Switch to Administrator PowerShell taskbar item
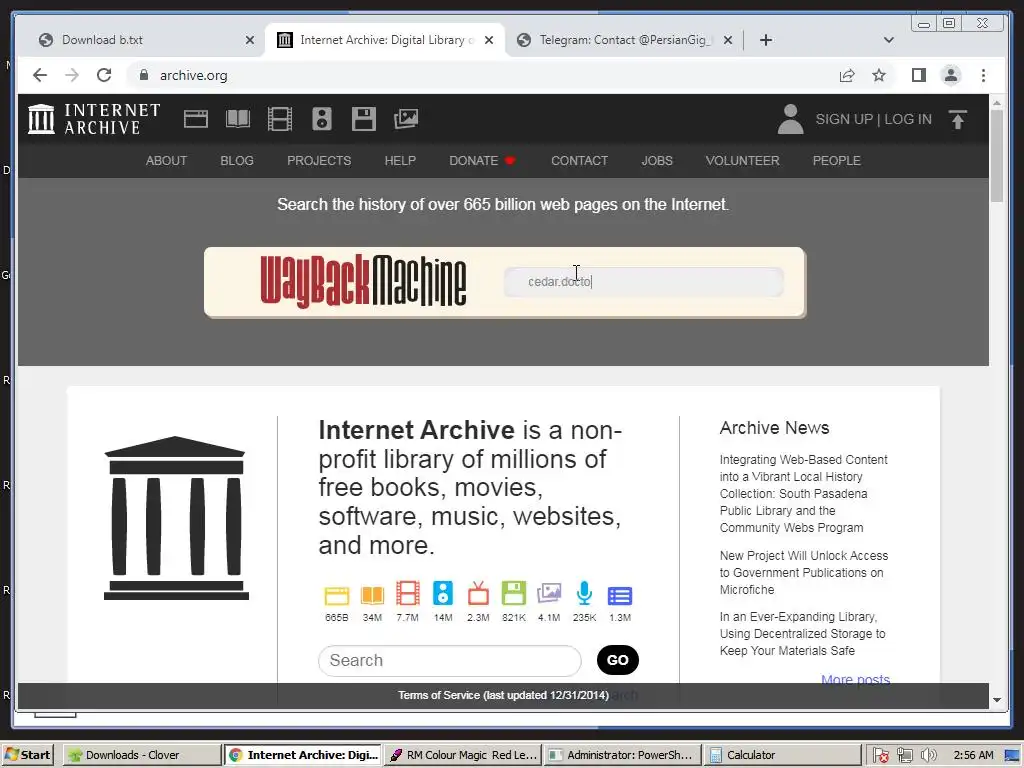This screenshot has width=1024, height=768. tap(622, 755)
